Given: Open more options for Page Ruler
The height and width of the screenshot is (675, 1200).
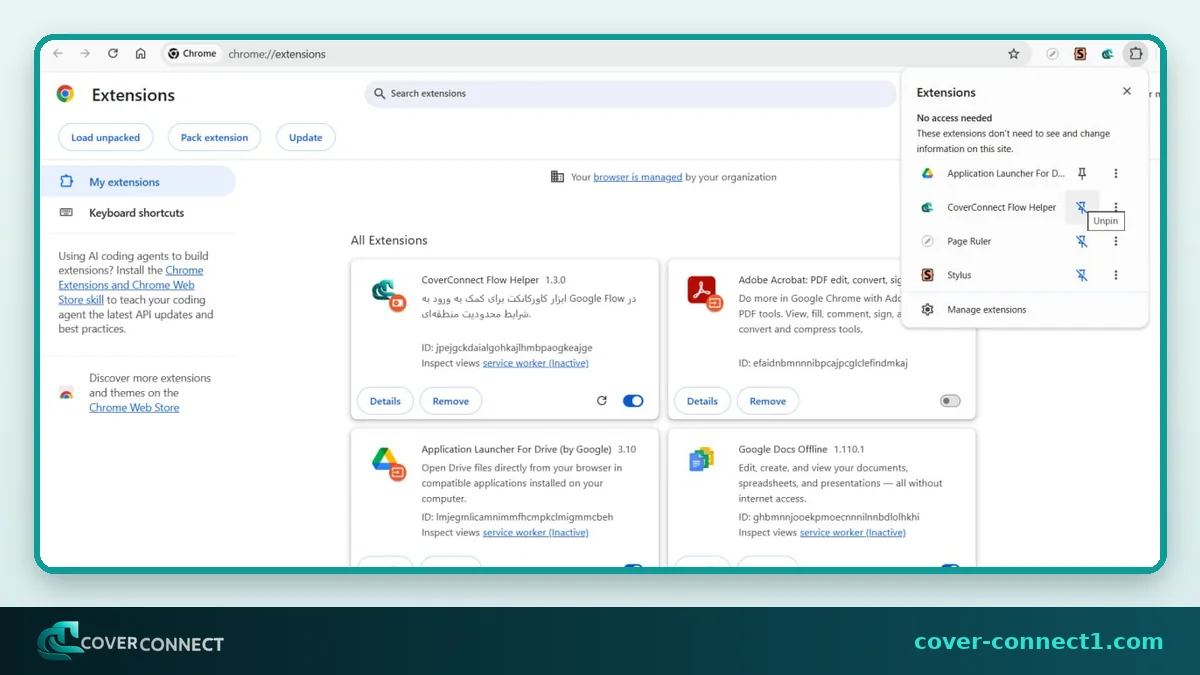Looking at the screenshot, I should [x=1116, y=241].
